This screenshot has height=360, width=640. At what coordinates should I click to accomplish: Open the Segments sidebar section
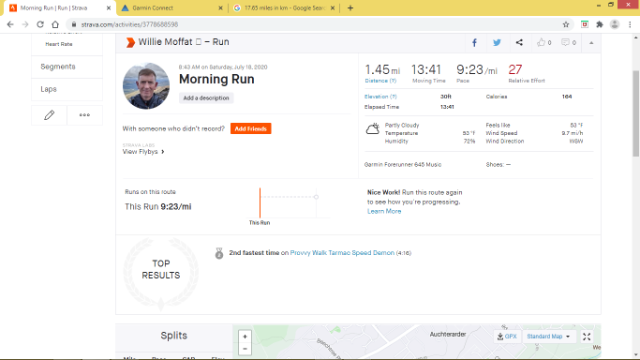tap(67, 67)
